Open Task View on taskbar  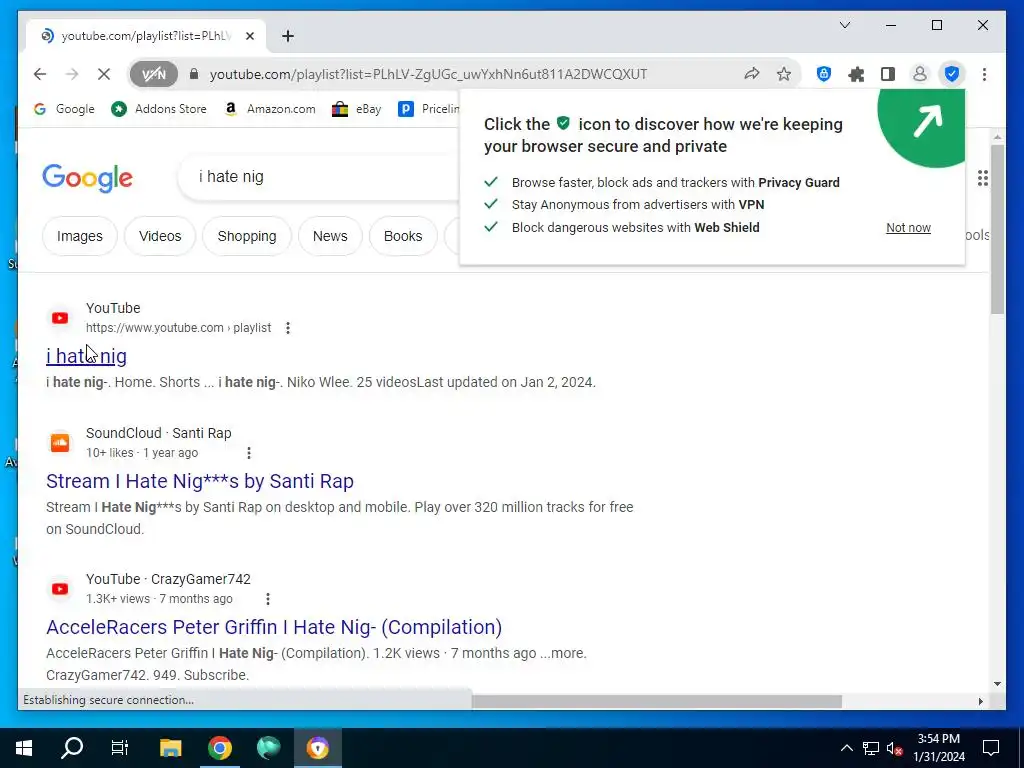point(120,748)
